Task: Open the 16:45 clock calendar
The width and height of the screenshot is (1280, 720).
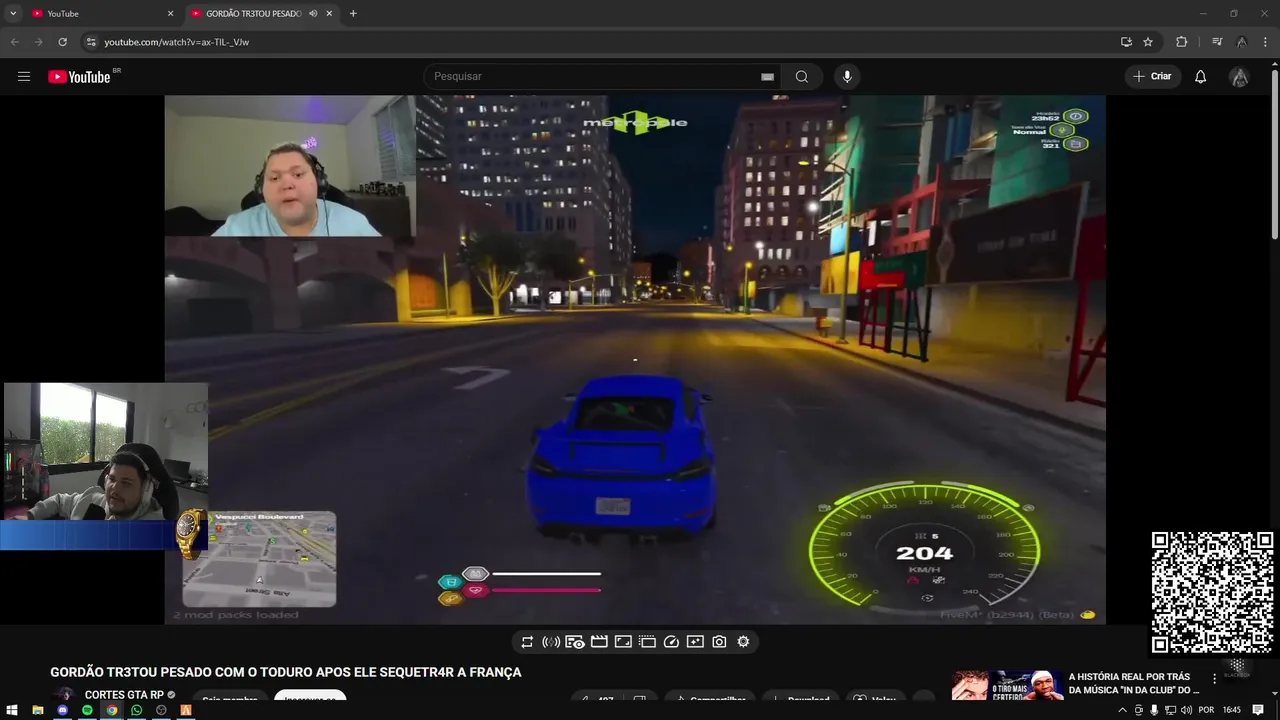Action: 1232,710
